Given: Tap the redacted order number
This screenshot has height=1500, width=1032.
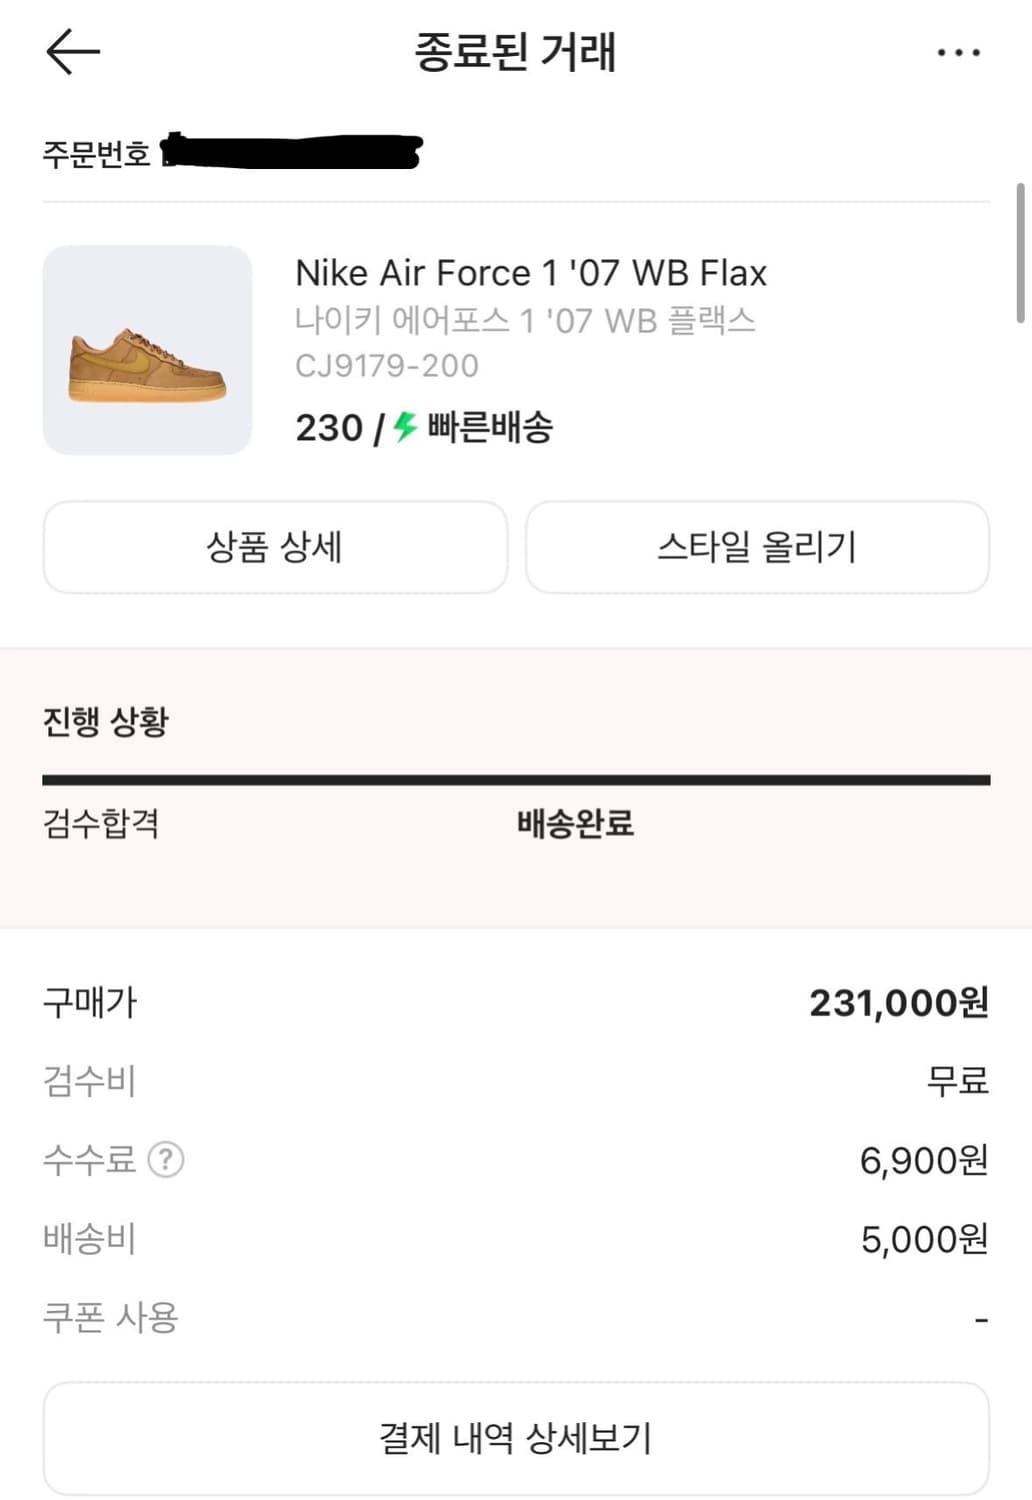Looking at the screenshot, I should pyautogui.click(x=291, y=152).
